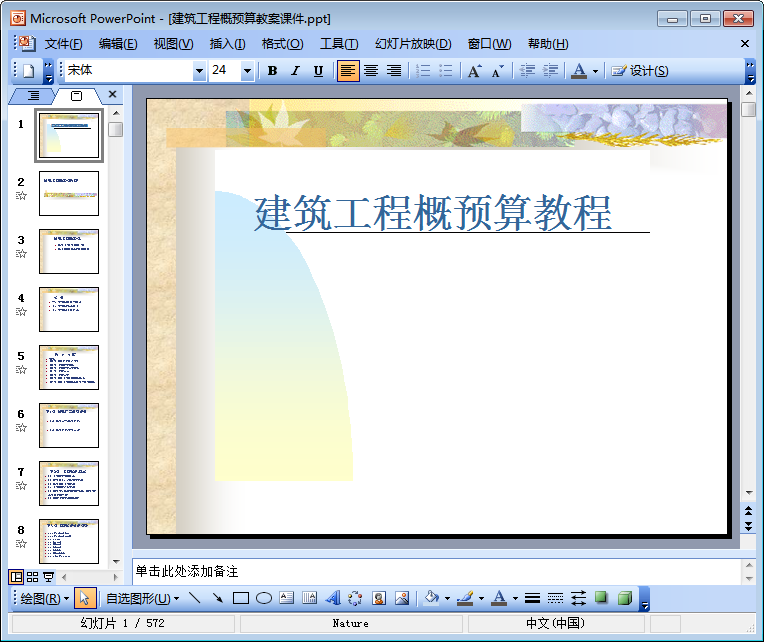
Task: Select the Arrow drawing tool
Action: coord(218,598)
